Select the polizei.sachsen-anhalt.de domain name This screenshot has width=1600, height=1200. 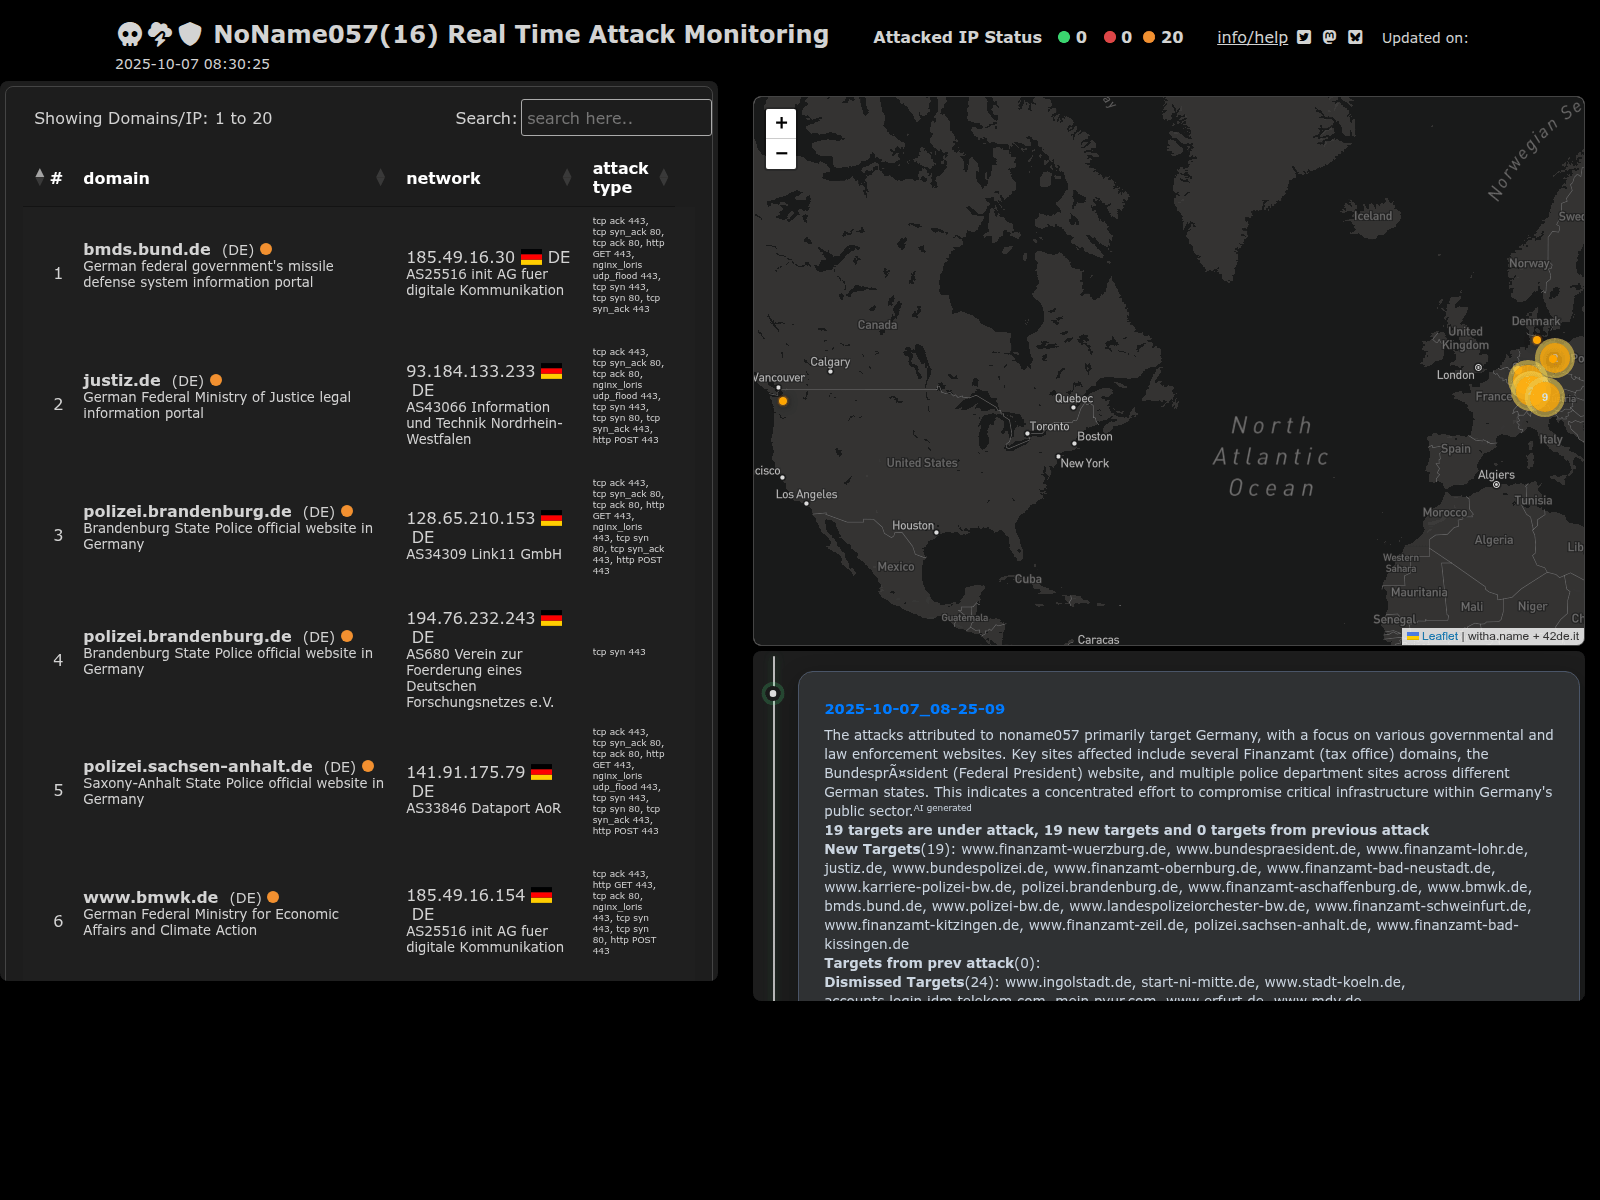(x=198, y=766)
